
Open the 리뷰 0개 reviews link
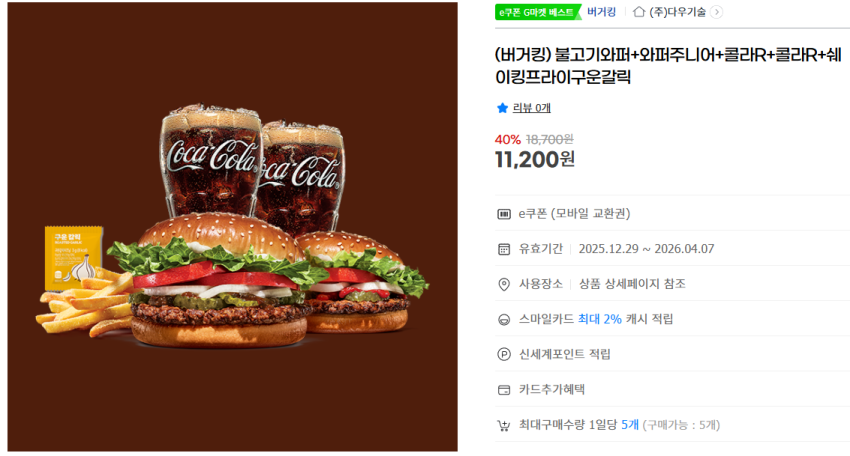click(x=531, y=108)
